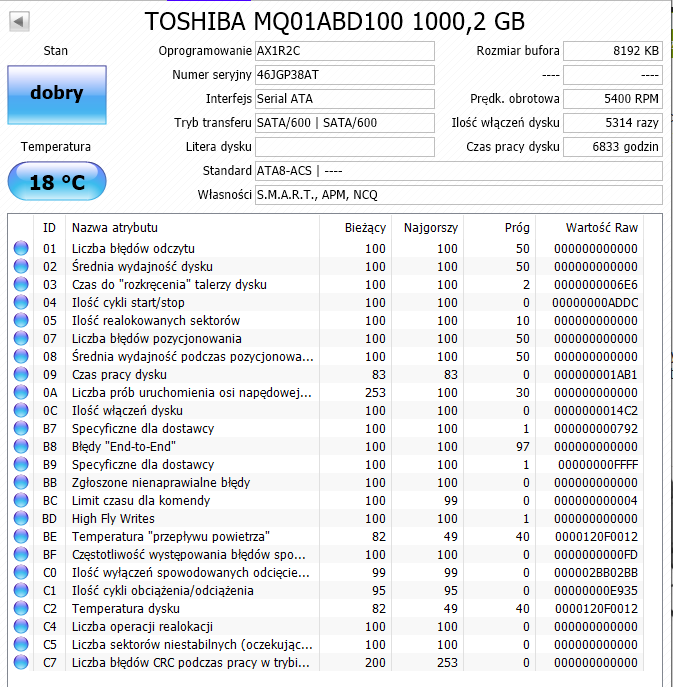Click status orb for attribute C5

click(21, 644)
